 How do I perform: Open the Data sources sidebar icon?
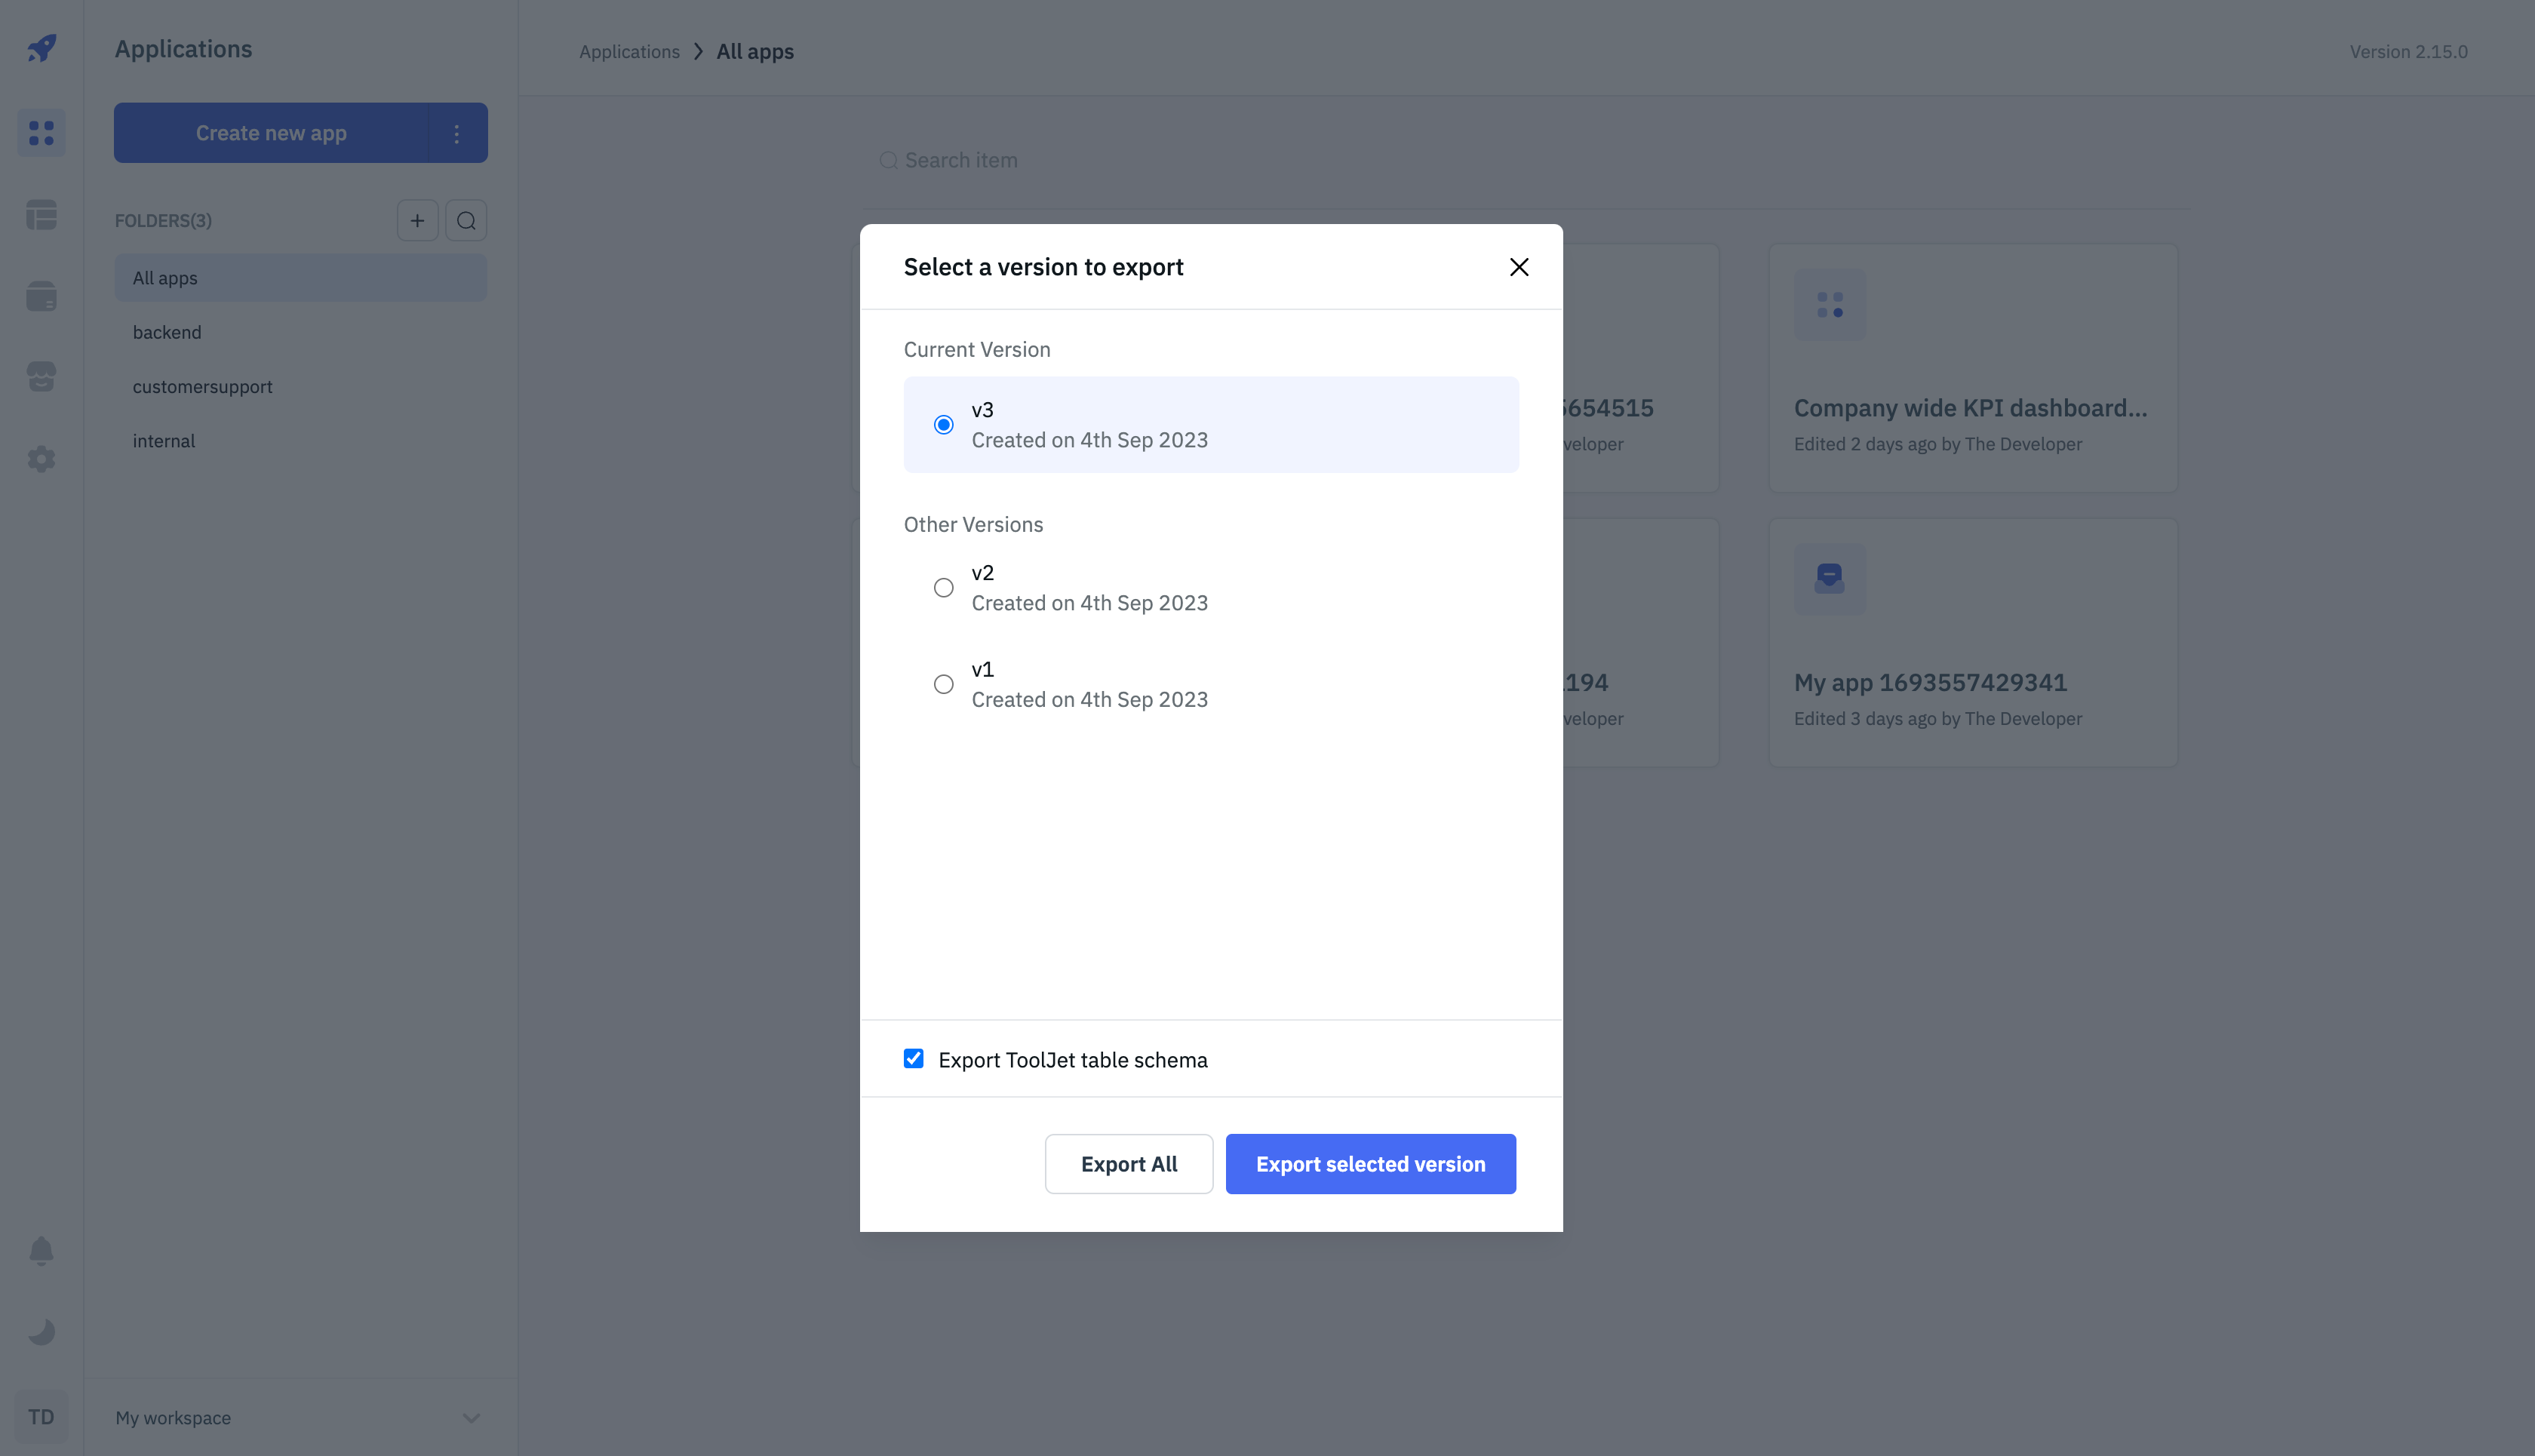point(41,296)
